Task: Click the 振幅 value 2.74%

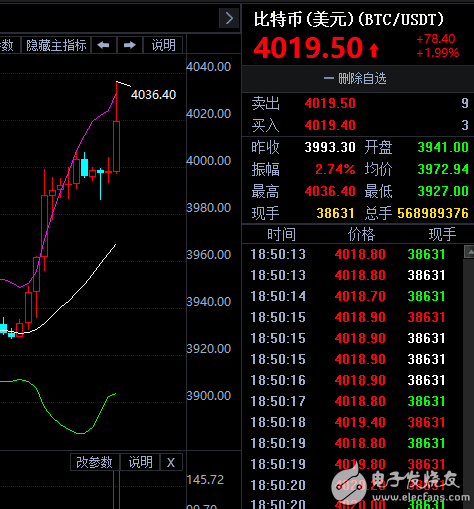Action: (335, 169)
